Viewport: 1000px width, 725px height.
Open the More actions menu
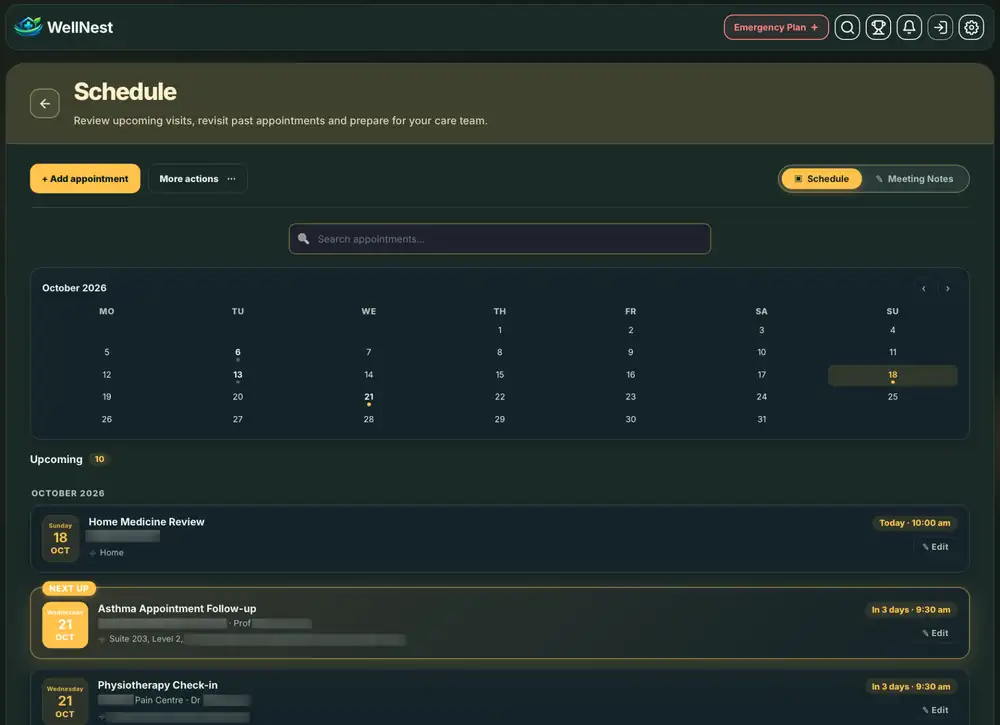[198, 179]
